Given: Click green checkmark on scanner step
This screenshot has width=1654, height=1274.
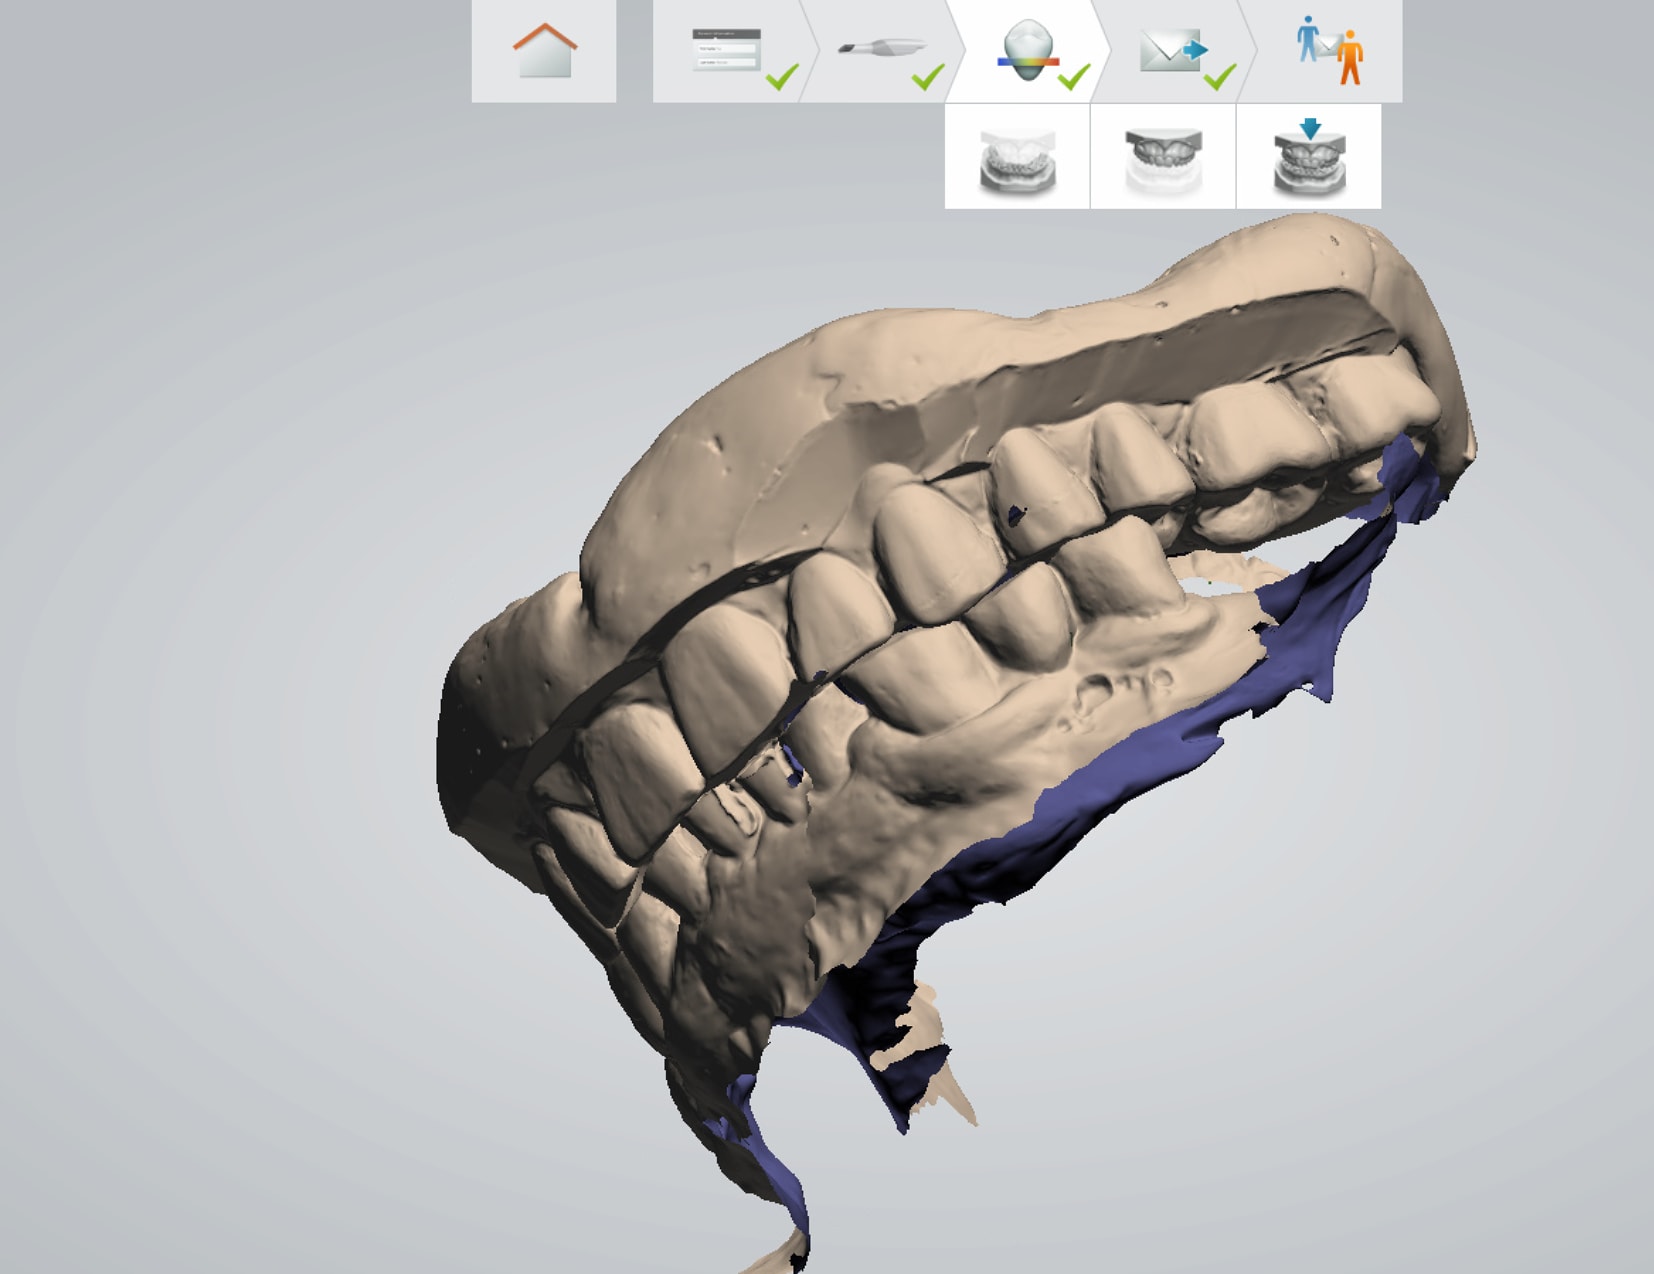Looking at the screenshot, I should pos(928,77).
